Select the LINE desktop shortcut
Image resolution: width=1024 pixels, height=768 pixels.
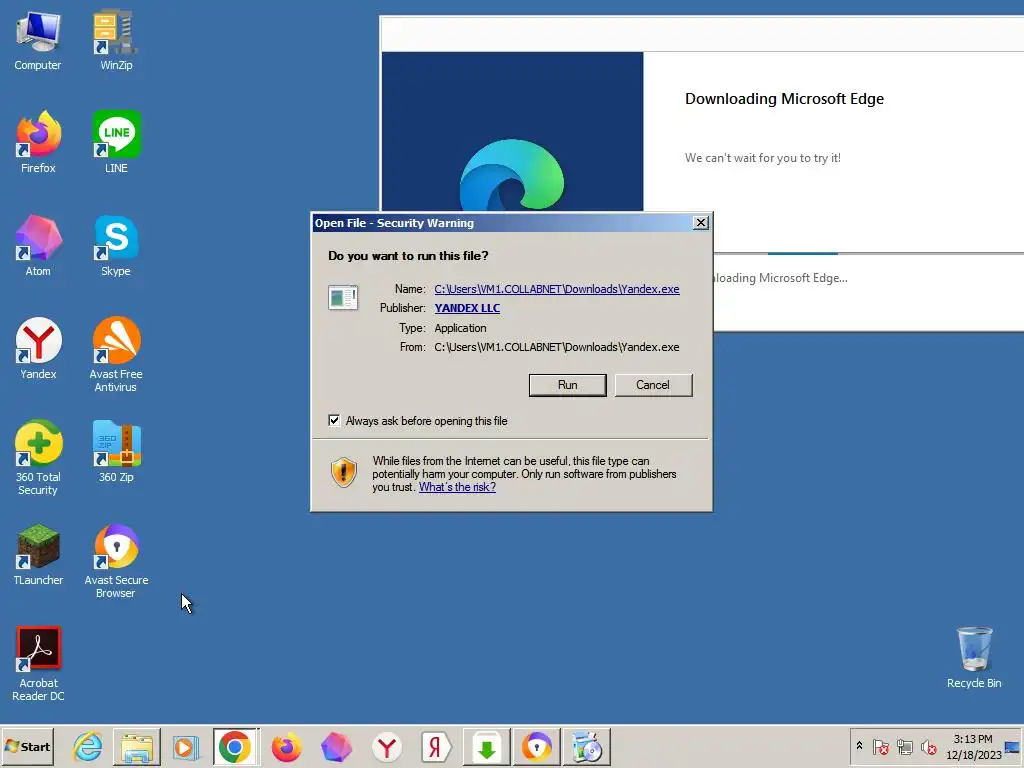116,143
